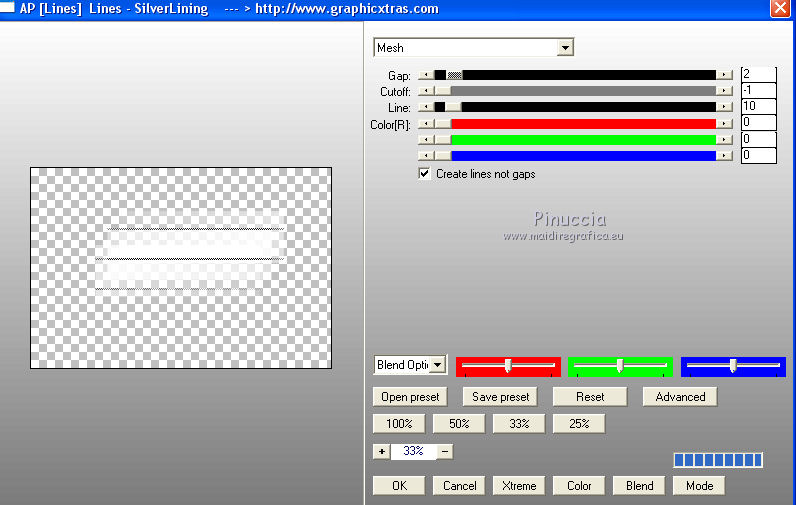Click the preview image area
796x505 pixels.
pyautogui.click(x=181, y=268)
